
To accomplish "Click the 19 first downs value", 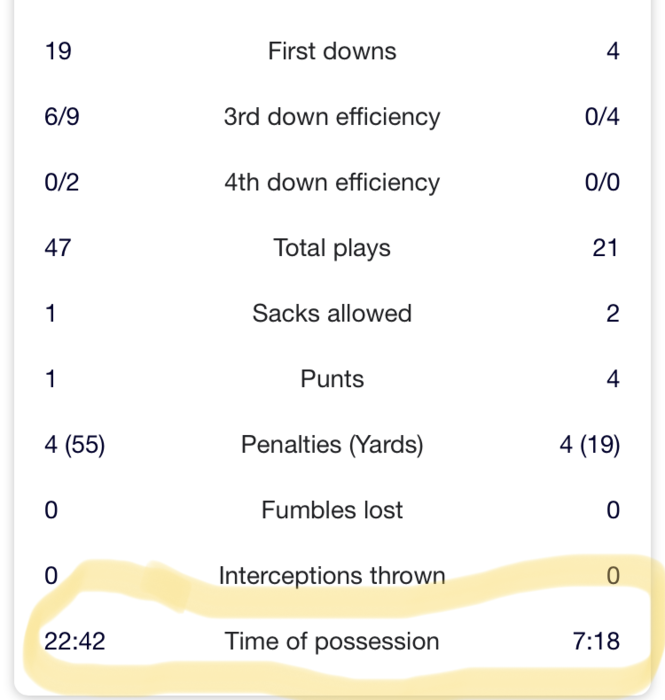I will (x=58, y=51).
